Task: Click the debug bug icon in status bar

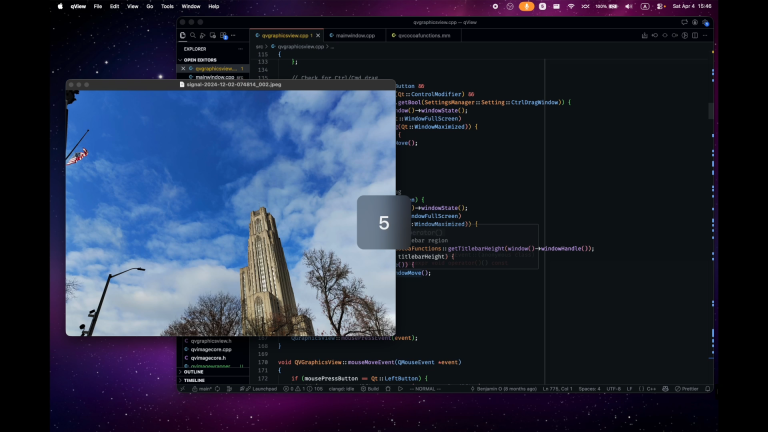Action: point(388,389)
